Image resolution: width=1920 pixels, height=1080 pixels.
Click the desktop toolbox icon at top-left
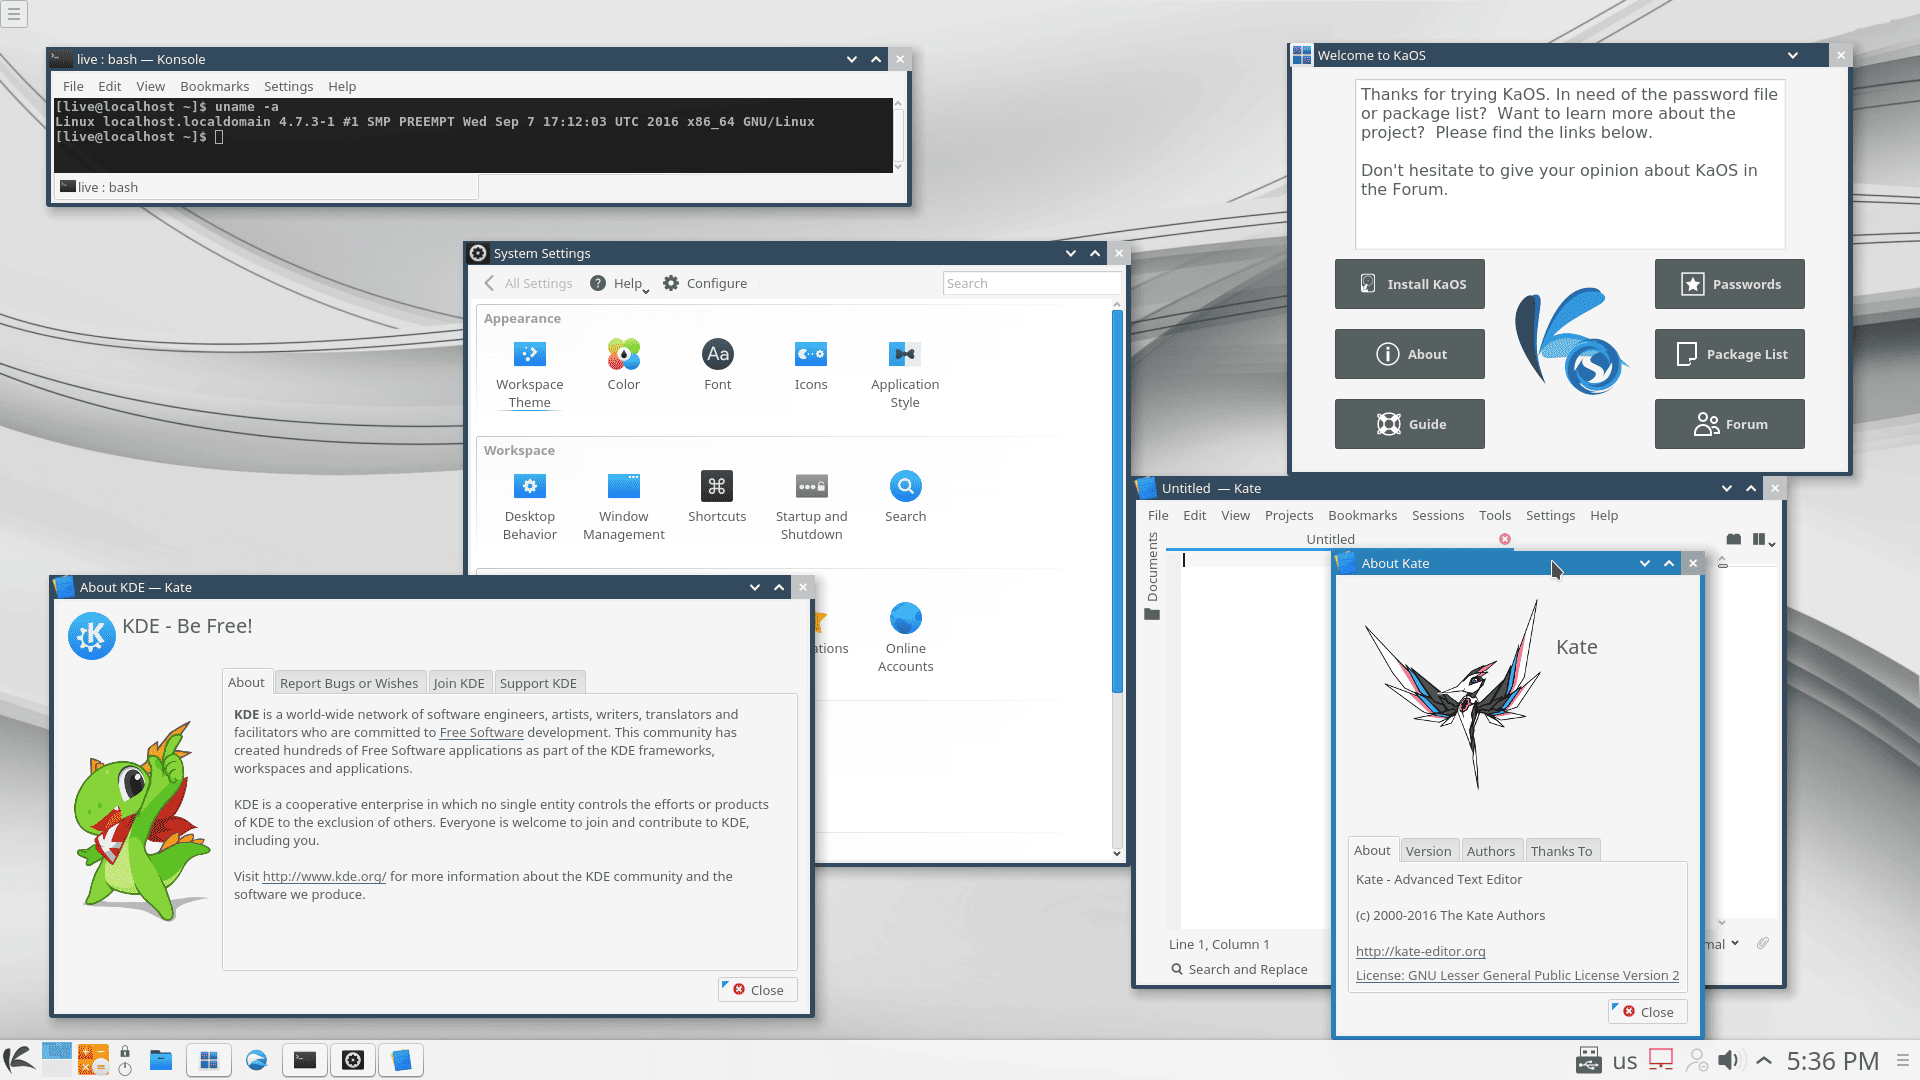[x=14, y=14]
